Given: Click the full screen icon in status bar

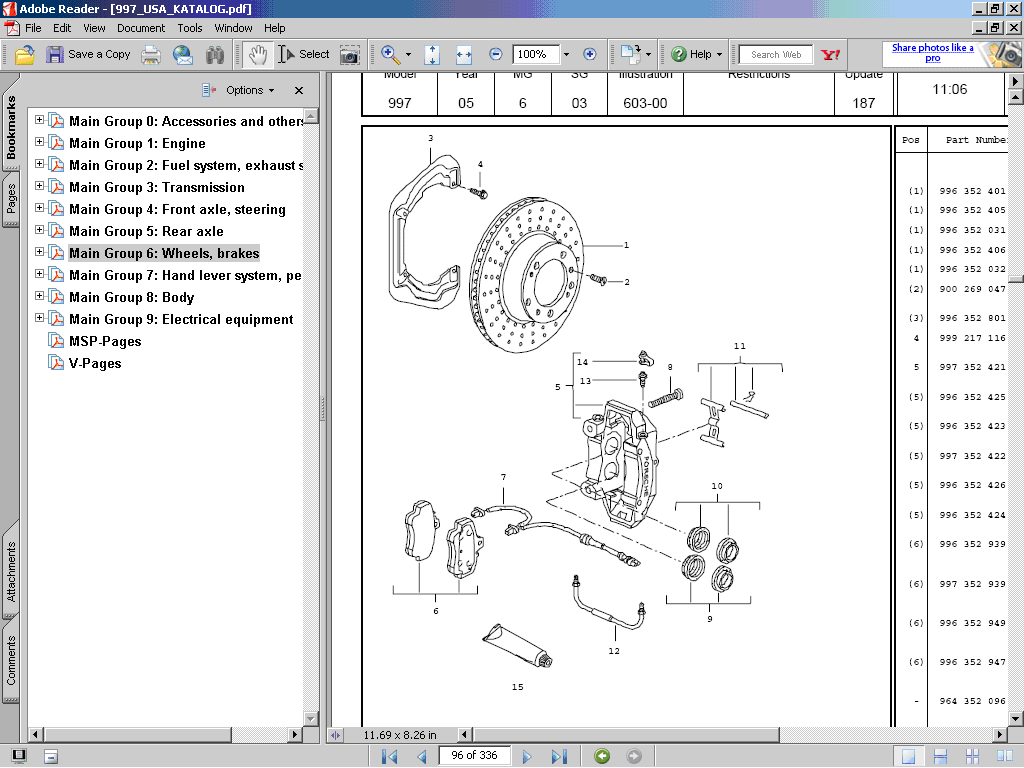Looking at the screenshot, I should pyautogui.click(x=19, y=756).
